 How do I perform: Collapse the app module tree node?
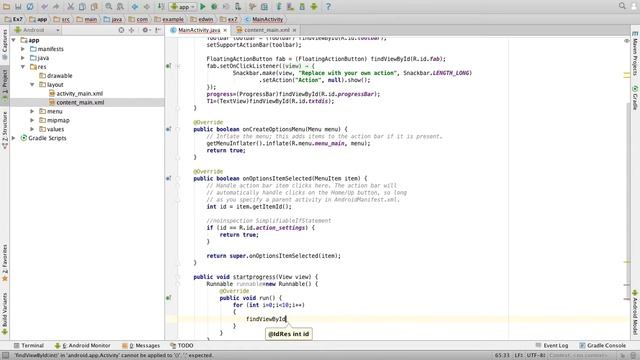[13, 40]
